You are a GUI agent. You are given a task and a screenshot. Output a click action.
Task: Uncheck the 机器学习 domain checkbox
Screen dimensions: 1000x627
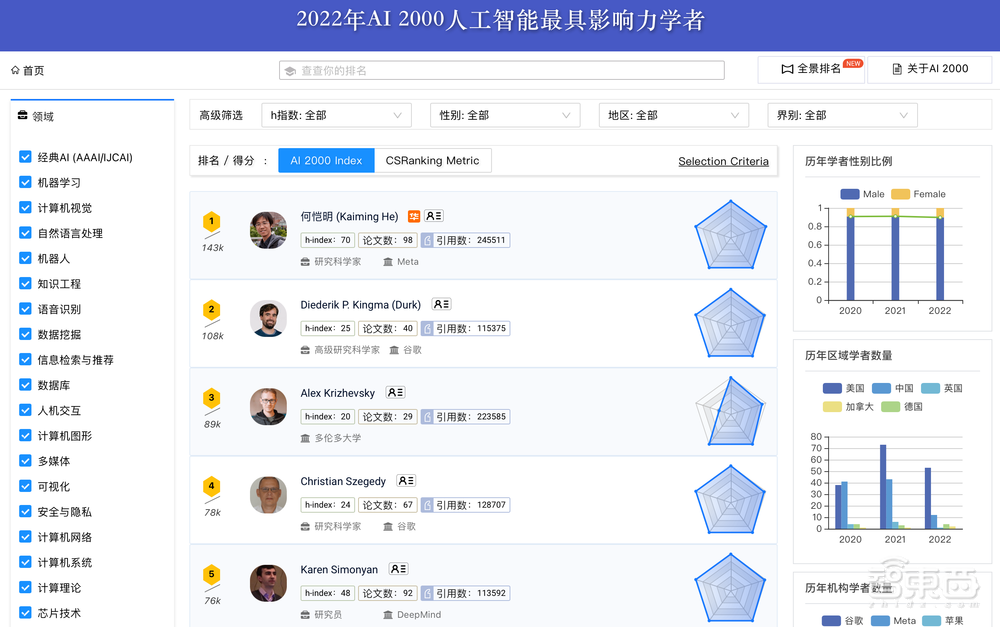(24, 182)
